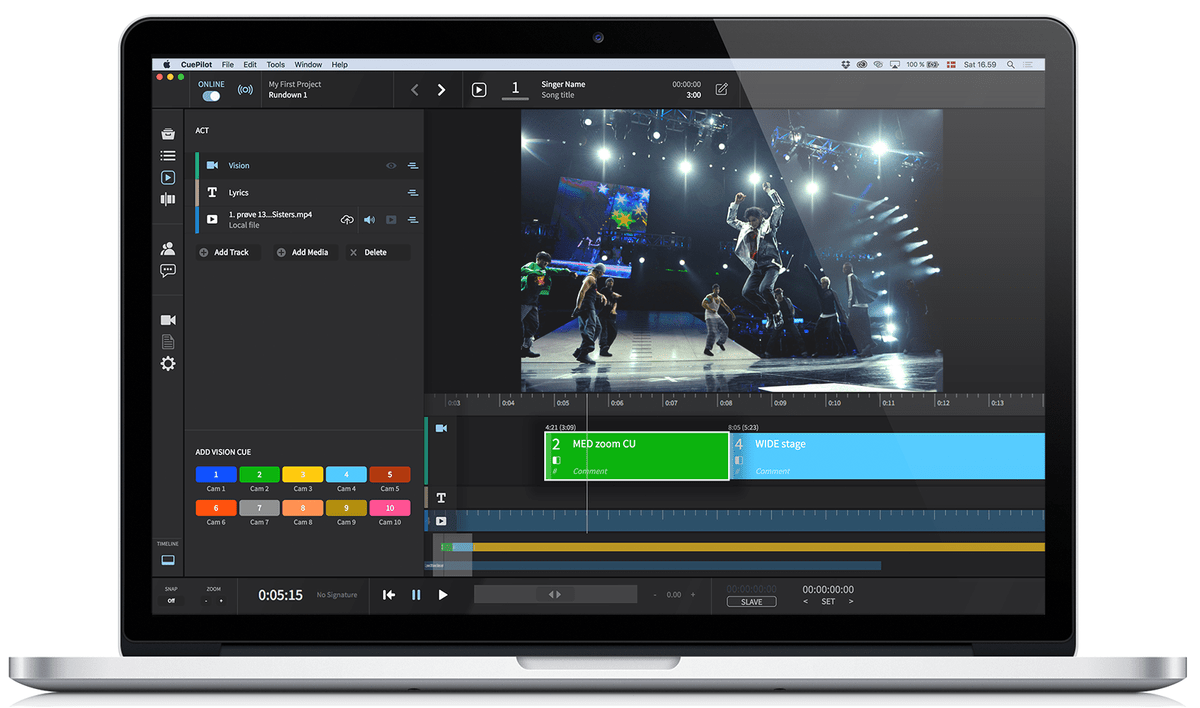Click the Dropbox icon in macOS menu bar
The width and height of the screenshot is (1200, 708).
(x=846, y=64)
